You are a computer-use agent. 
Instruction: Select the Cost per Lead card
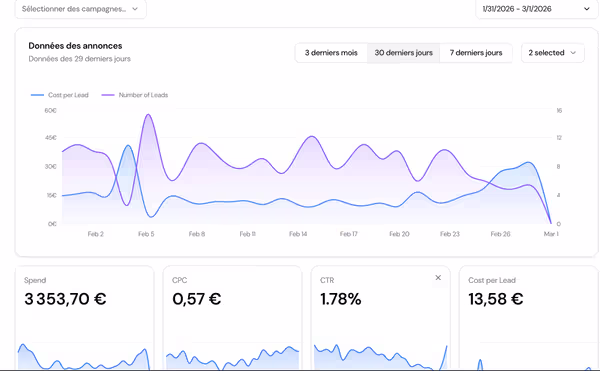pyautogui.click(x=528, y=318)
